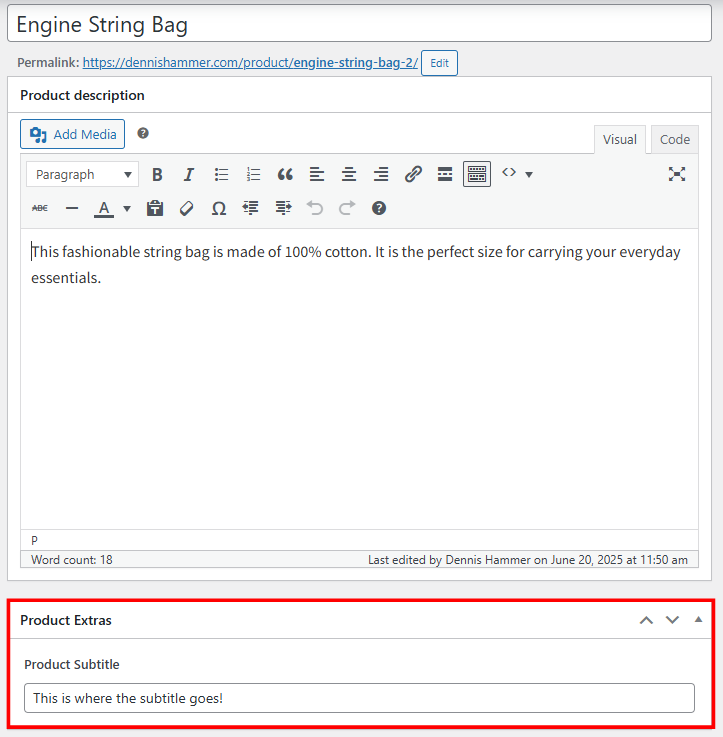Screen dimensions: 723x737
Task: Toggle bold formatting in the editor
Action: (x=157, y=174)
